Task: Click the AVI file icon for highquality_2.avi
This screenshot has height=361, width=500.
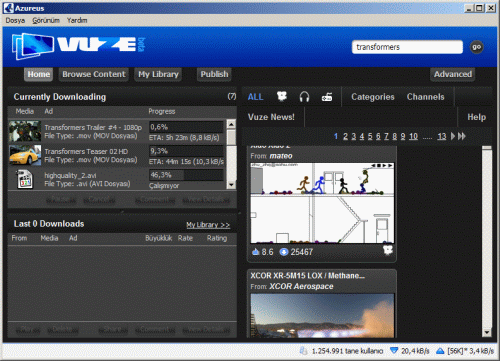Action: click(x=25, y=179)
